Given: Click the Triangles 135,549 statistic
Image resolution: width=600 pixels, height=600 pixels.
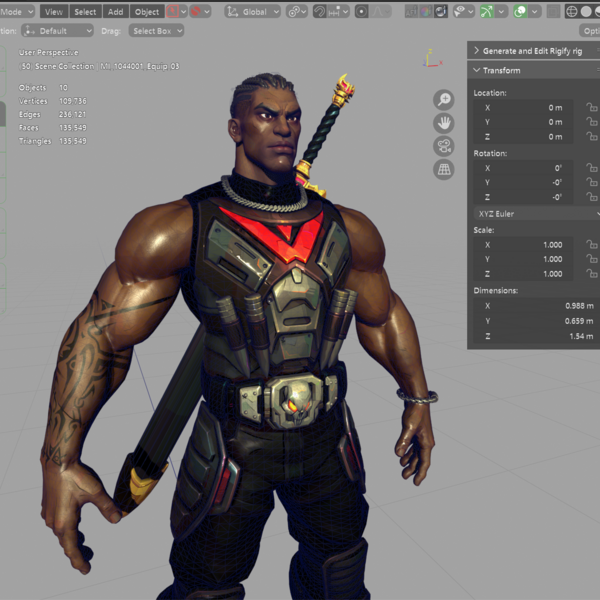Looking at the screenshot, I should [53, 141].
